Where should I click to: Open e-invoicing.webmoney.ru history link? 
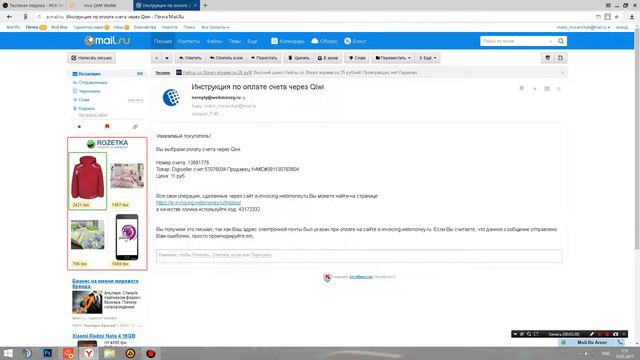click(198, 202)
